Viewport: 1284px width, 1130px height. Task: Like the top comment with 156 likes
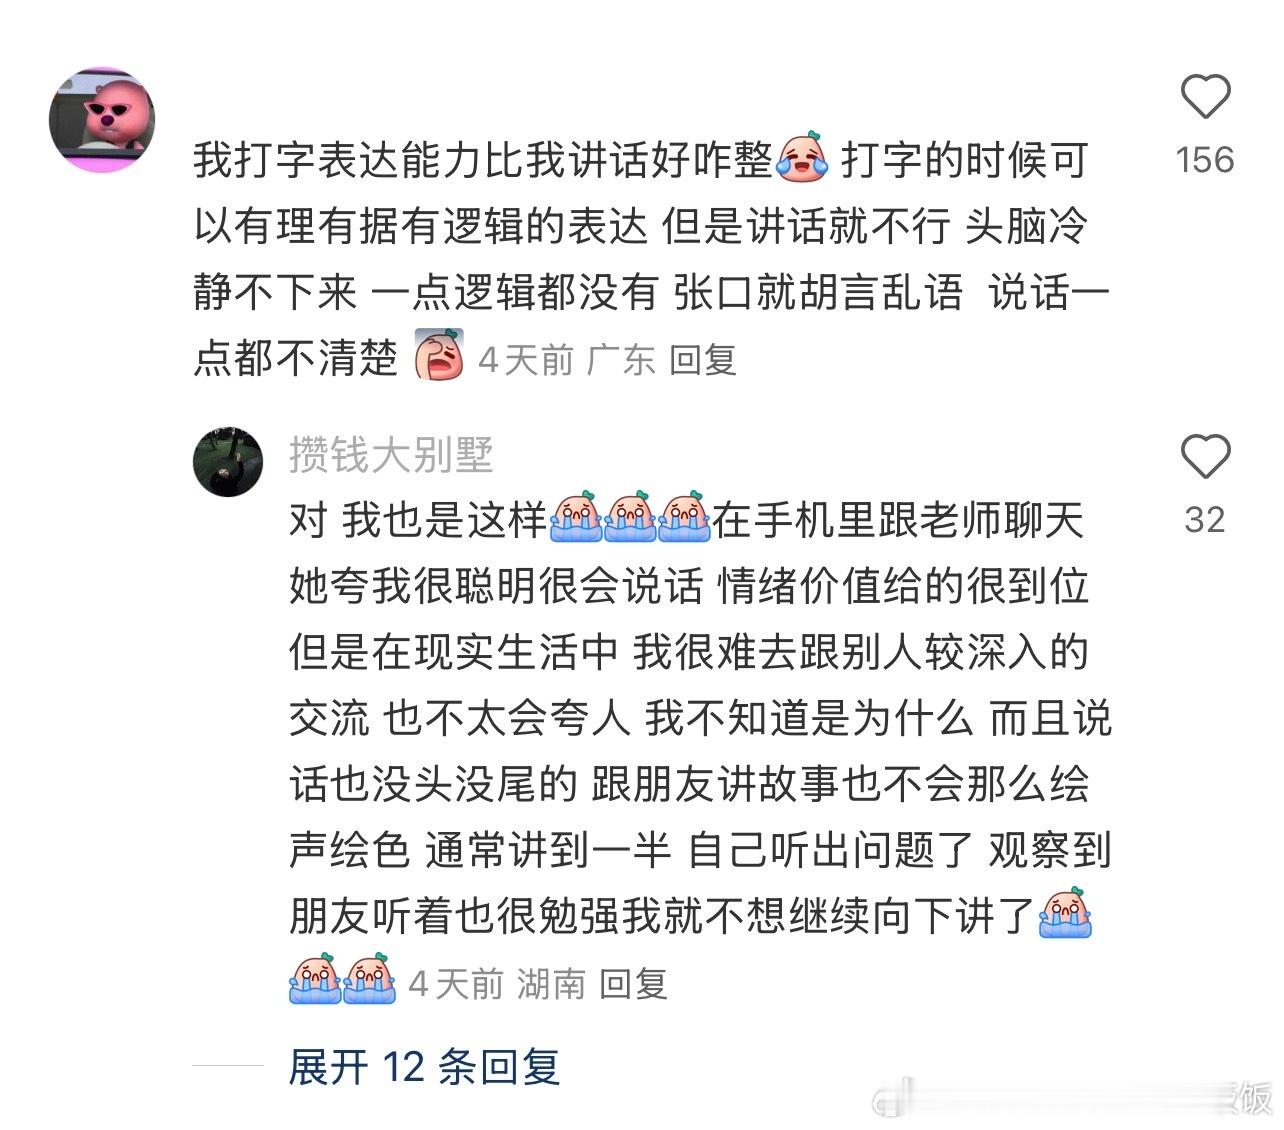tap(1205, 97)
